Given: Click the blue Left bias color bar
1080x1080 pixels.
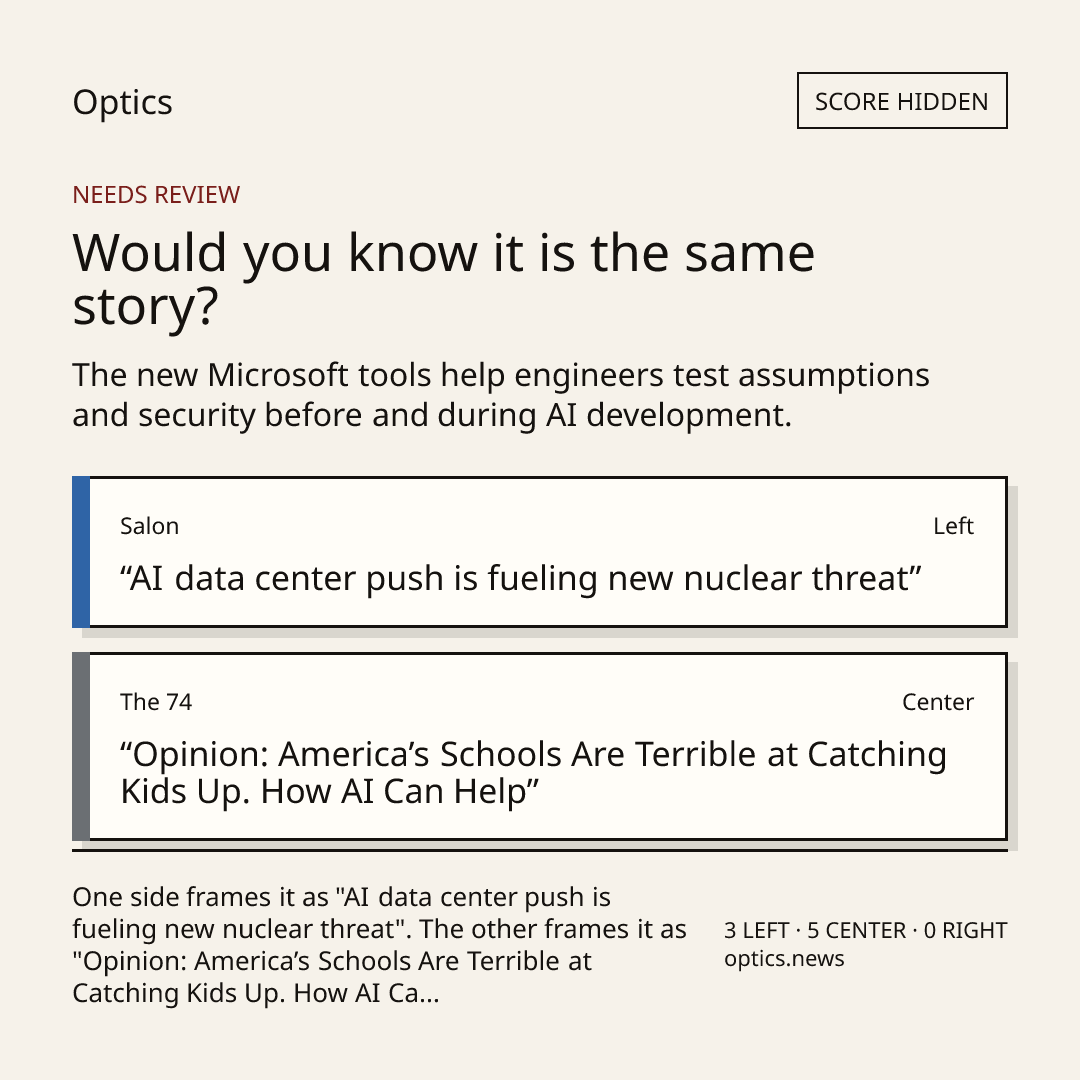Looking at the screenshot, I should [81, 552].
